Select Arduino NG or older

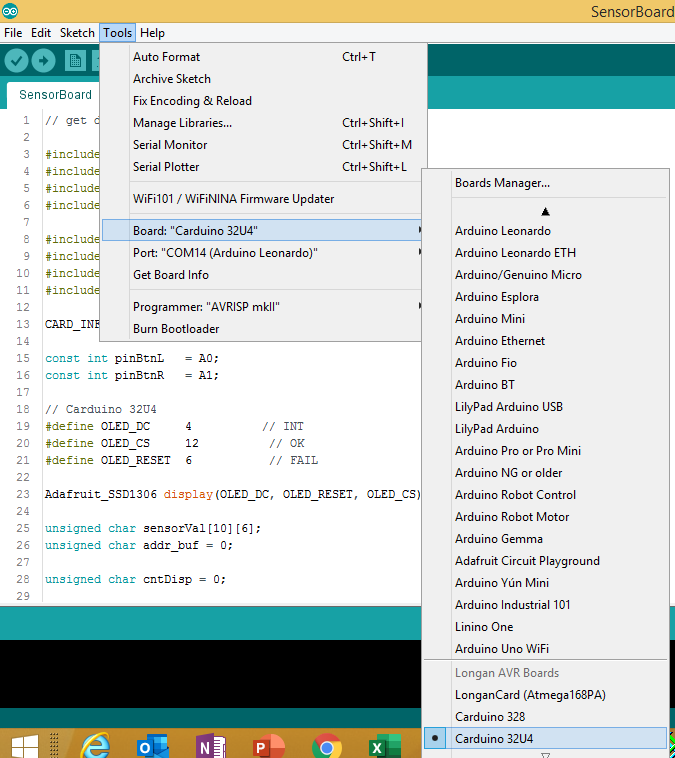coord(545,473)
